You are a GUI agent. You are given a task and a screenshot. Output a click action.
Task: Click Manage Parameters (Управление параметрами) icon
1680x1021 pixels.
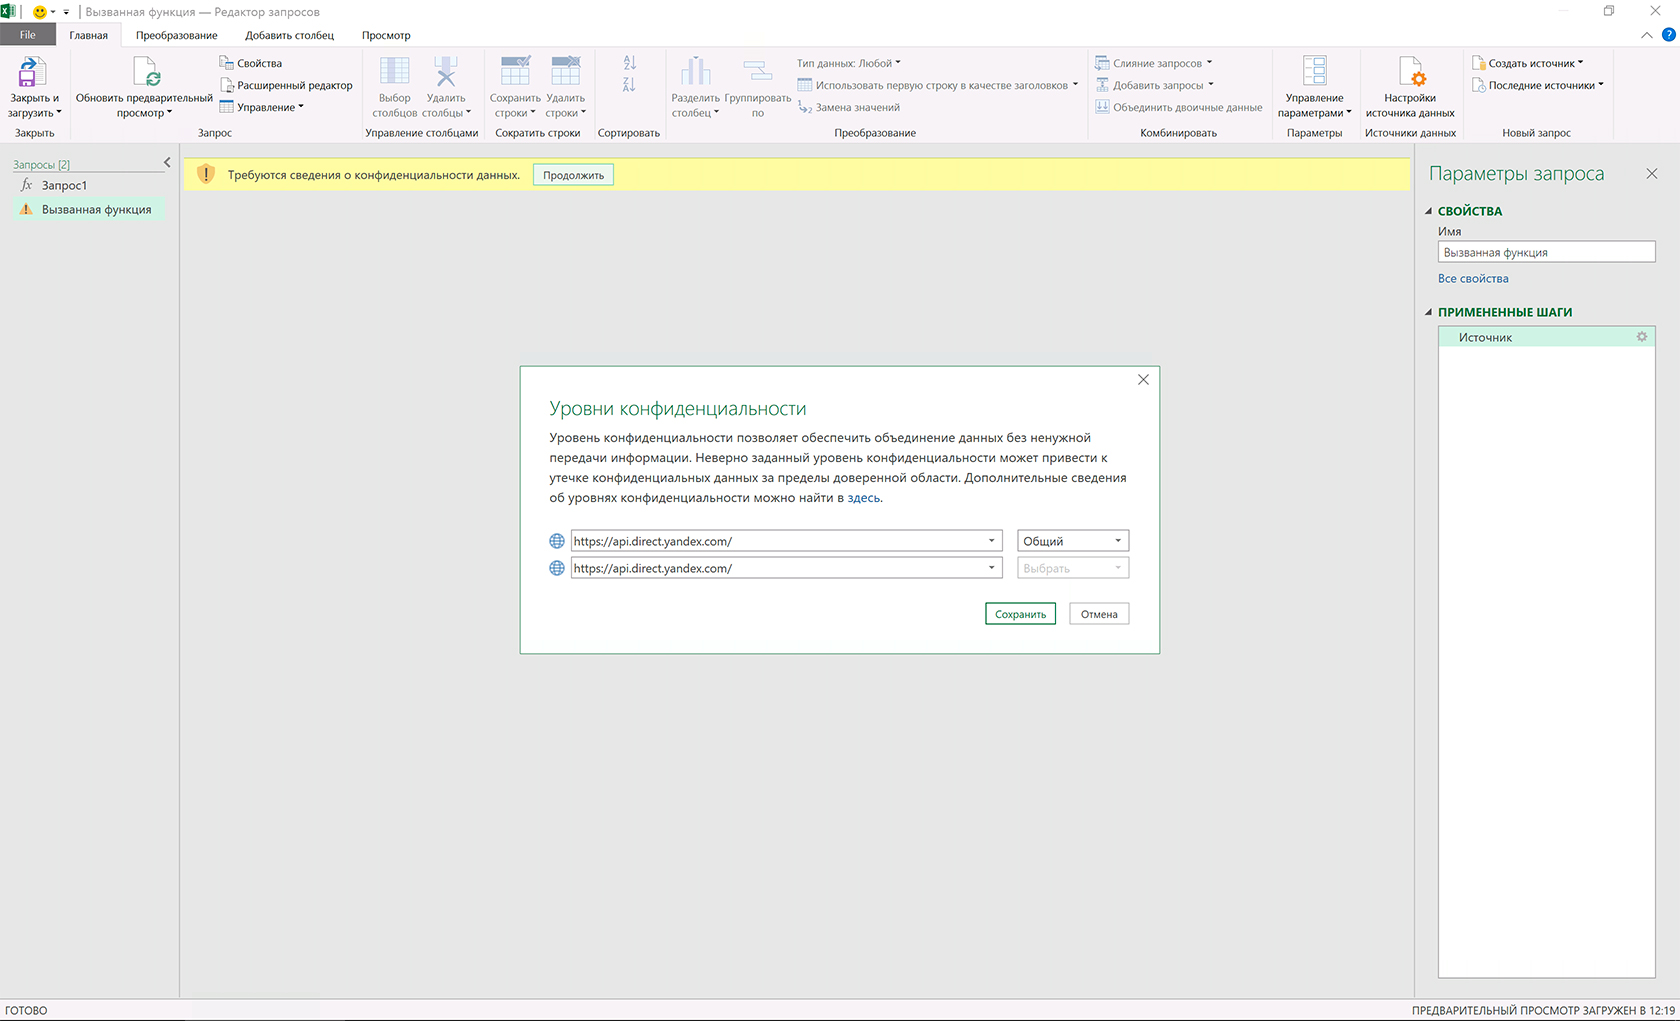(1315, 72)
